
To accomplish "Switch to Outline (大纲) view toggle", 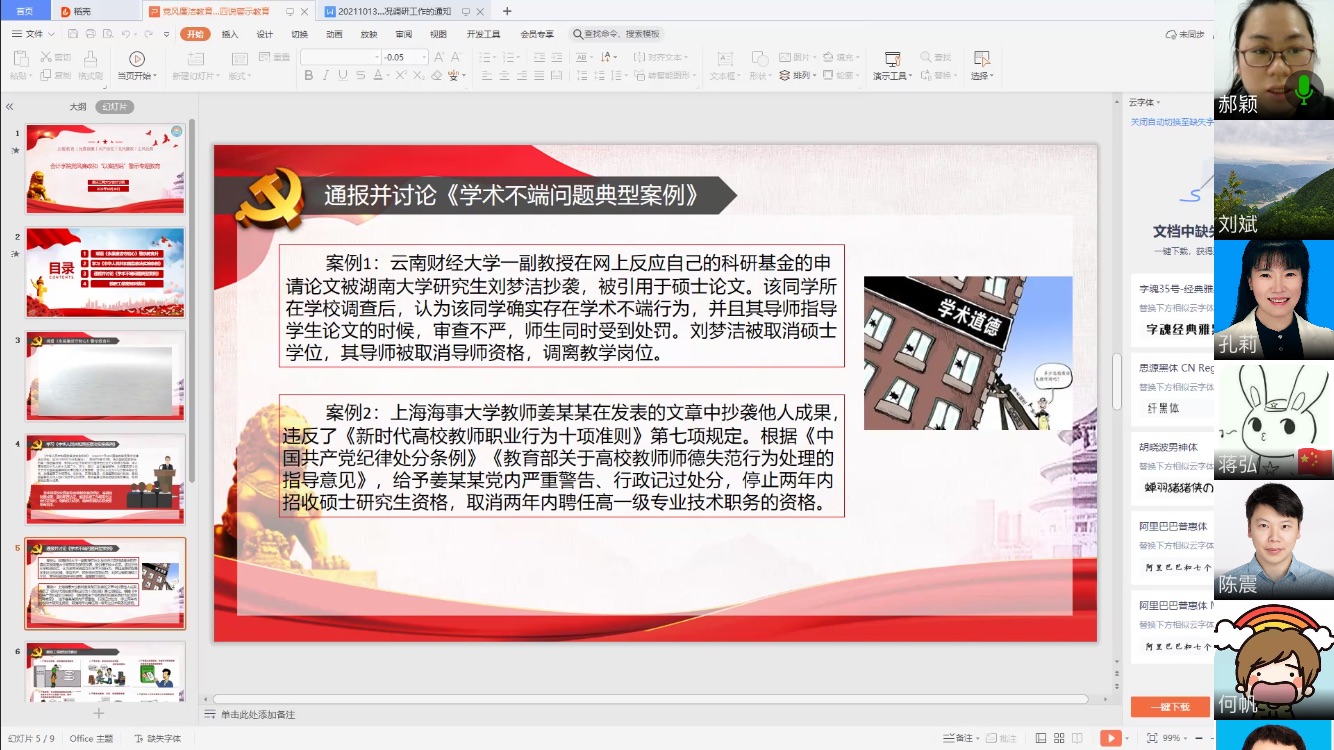I will pos(77,107).
